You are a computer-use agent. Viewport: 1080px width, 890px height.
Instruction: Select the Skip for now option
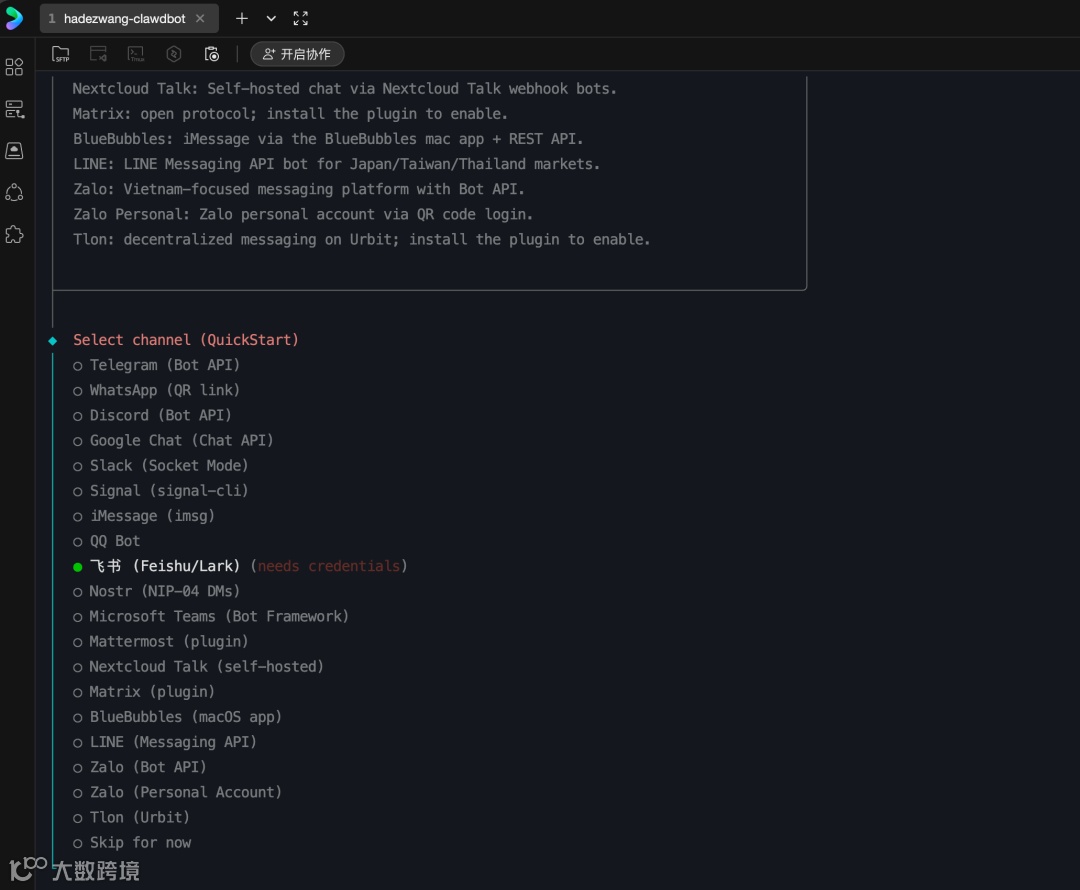[x=132, y=843]
